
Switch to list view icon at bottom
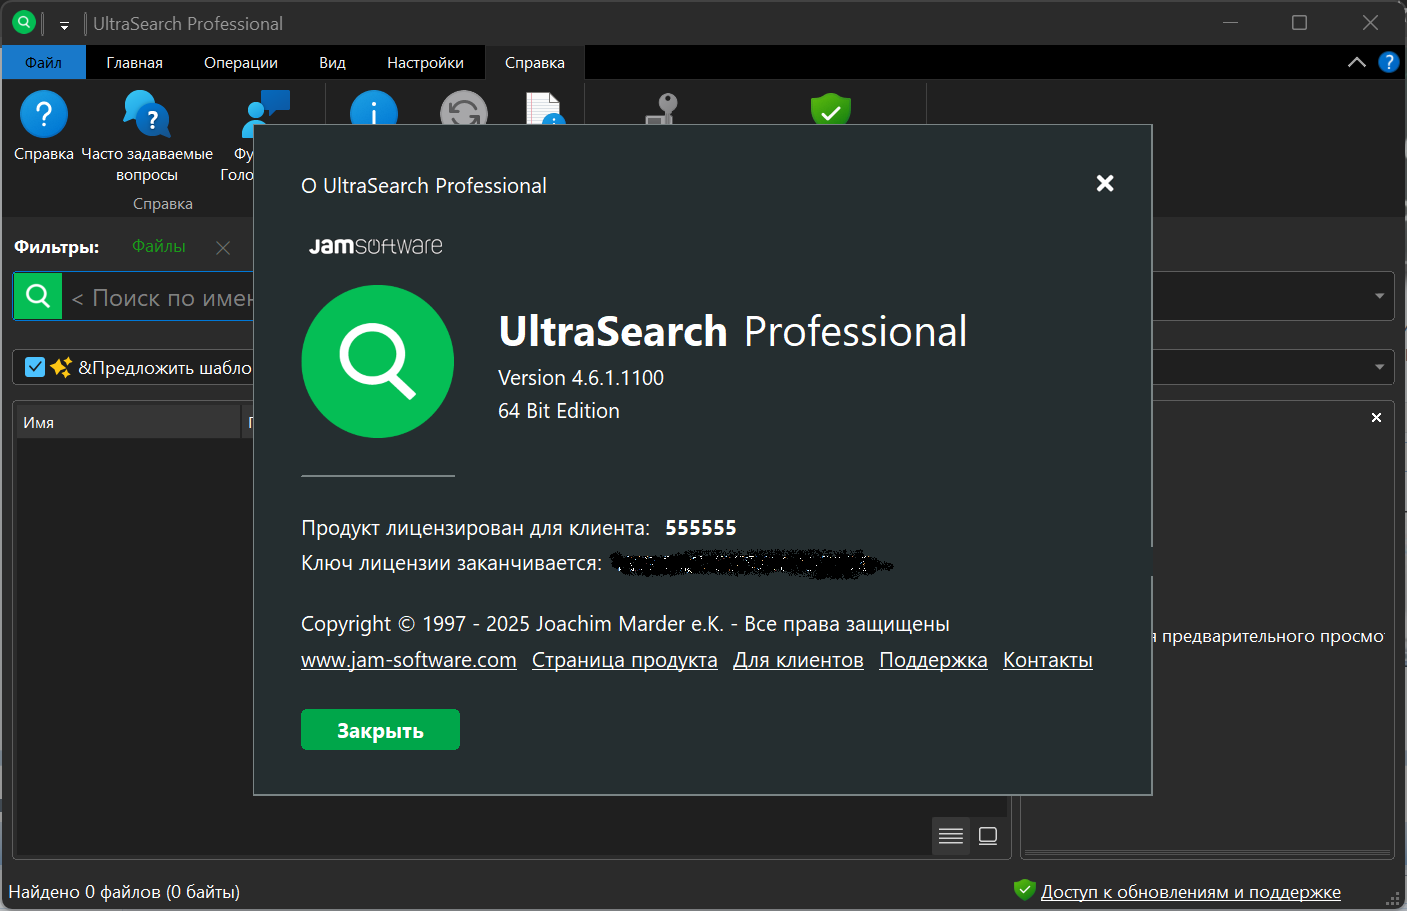click(951, 836)
